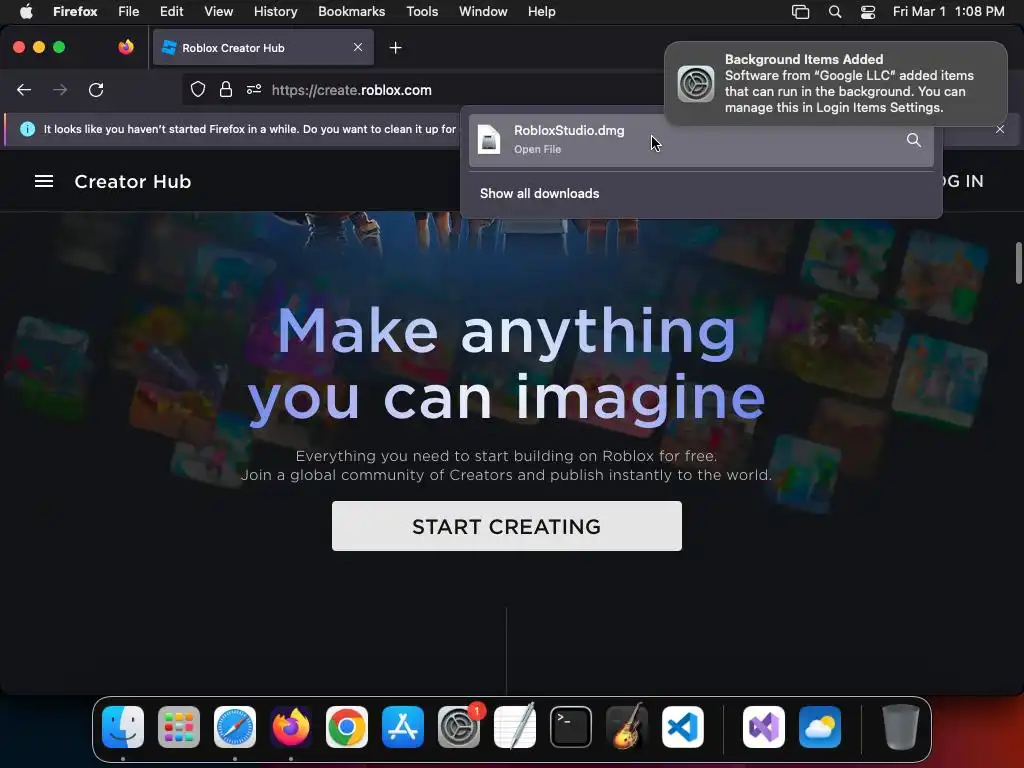Image resolution: width=1024 pixels, height=768 pixels.
Task: Open the Help menu
Action: (541, 11)
